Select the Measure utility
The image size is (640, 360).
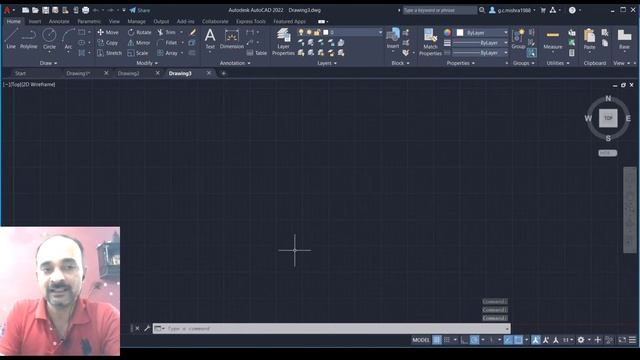[553, 40]
